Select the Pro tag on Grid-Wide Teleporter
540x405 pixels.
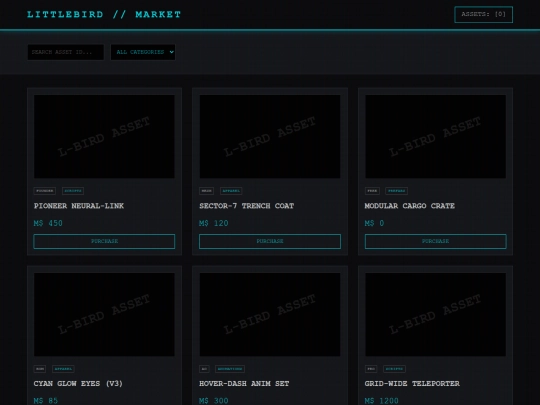[x=371, y=369]
